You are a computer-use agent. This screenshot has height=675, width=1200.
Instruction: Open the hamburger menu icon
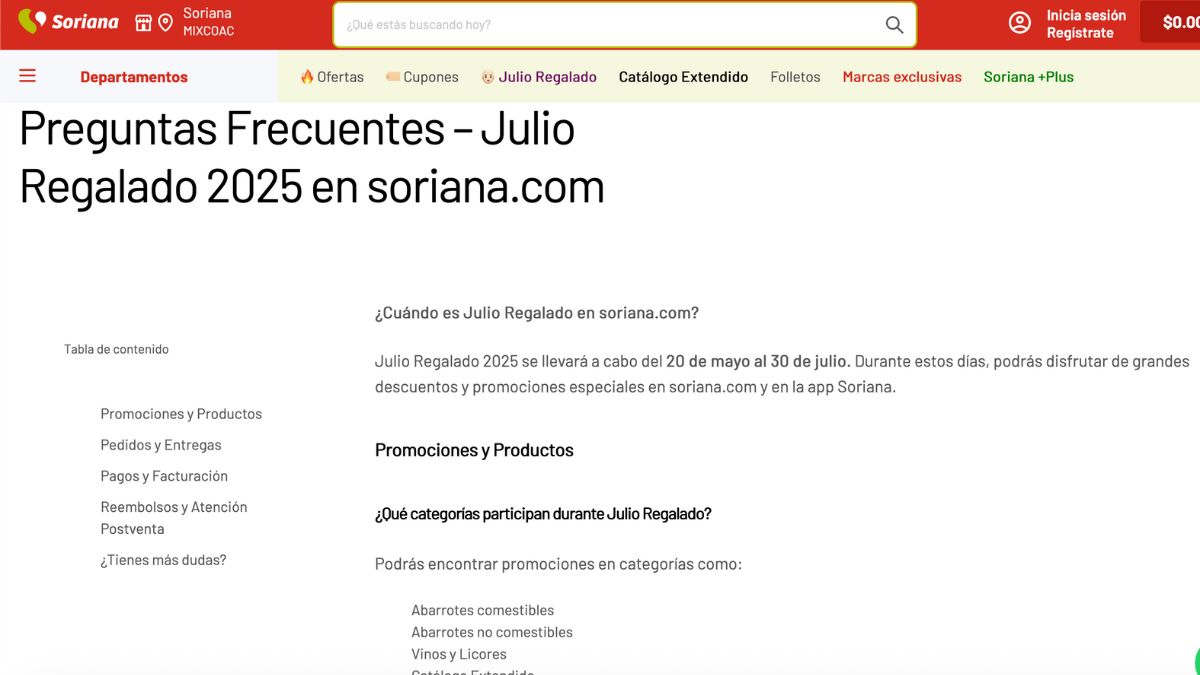coord(28,76)
